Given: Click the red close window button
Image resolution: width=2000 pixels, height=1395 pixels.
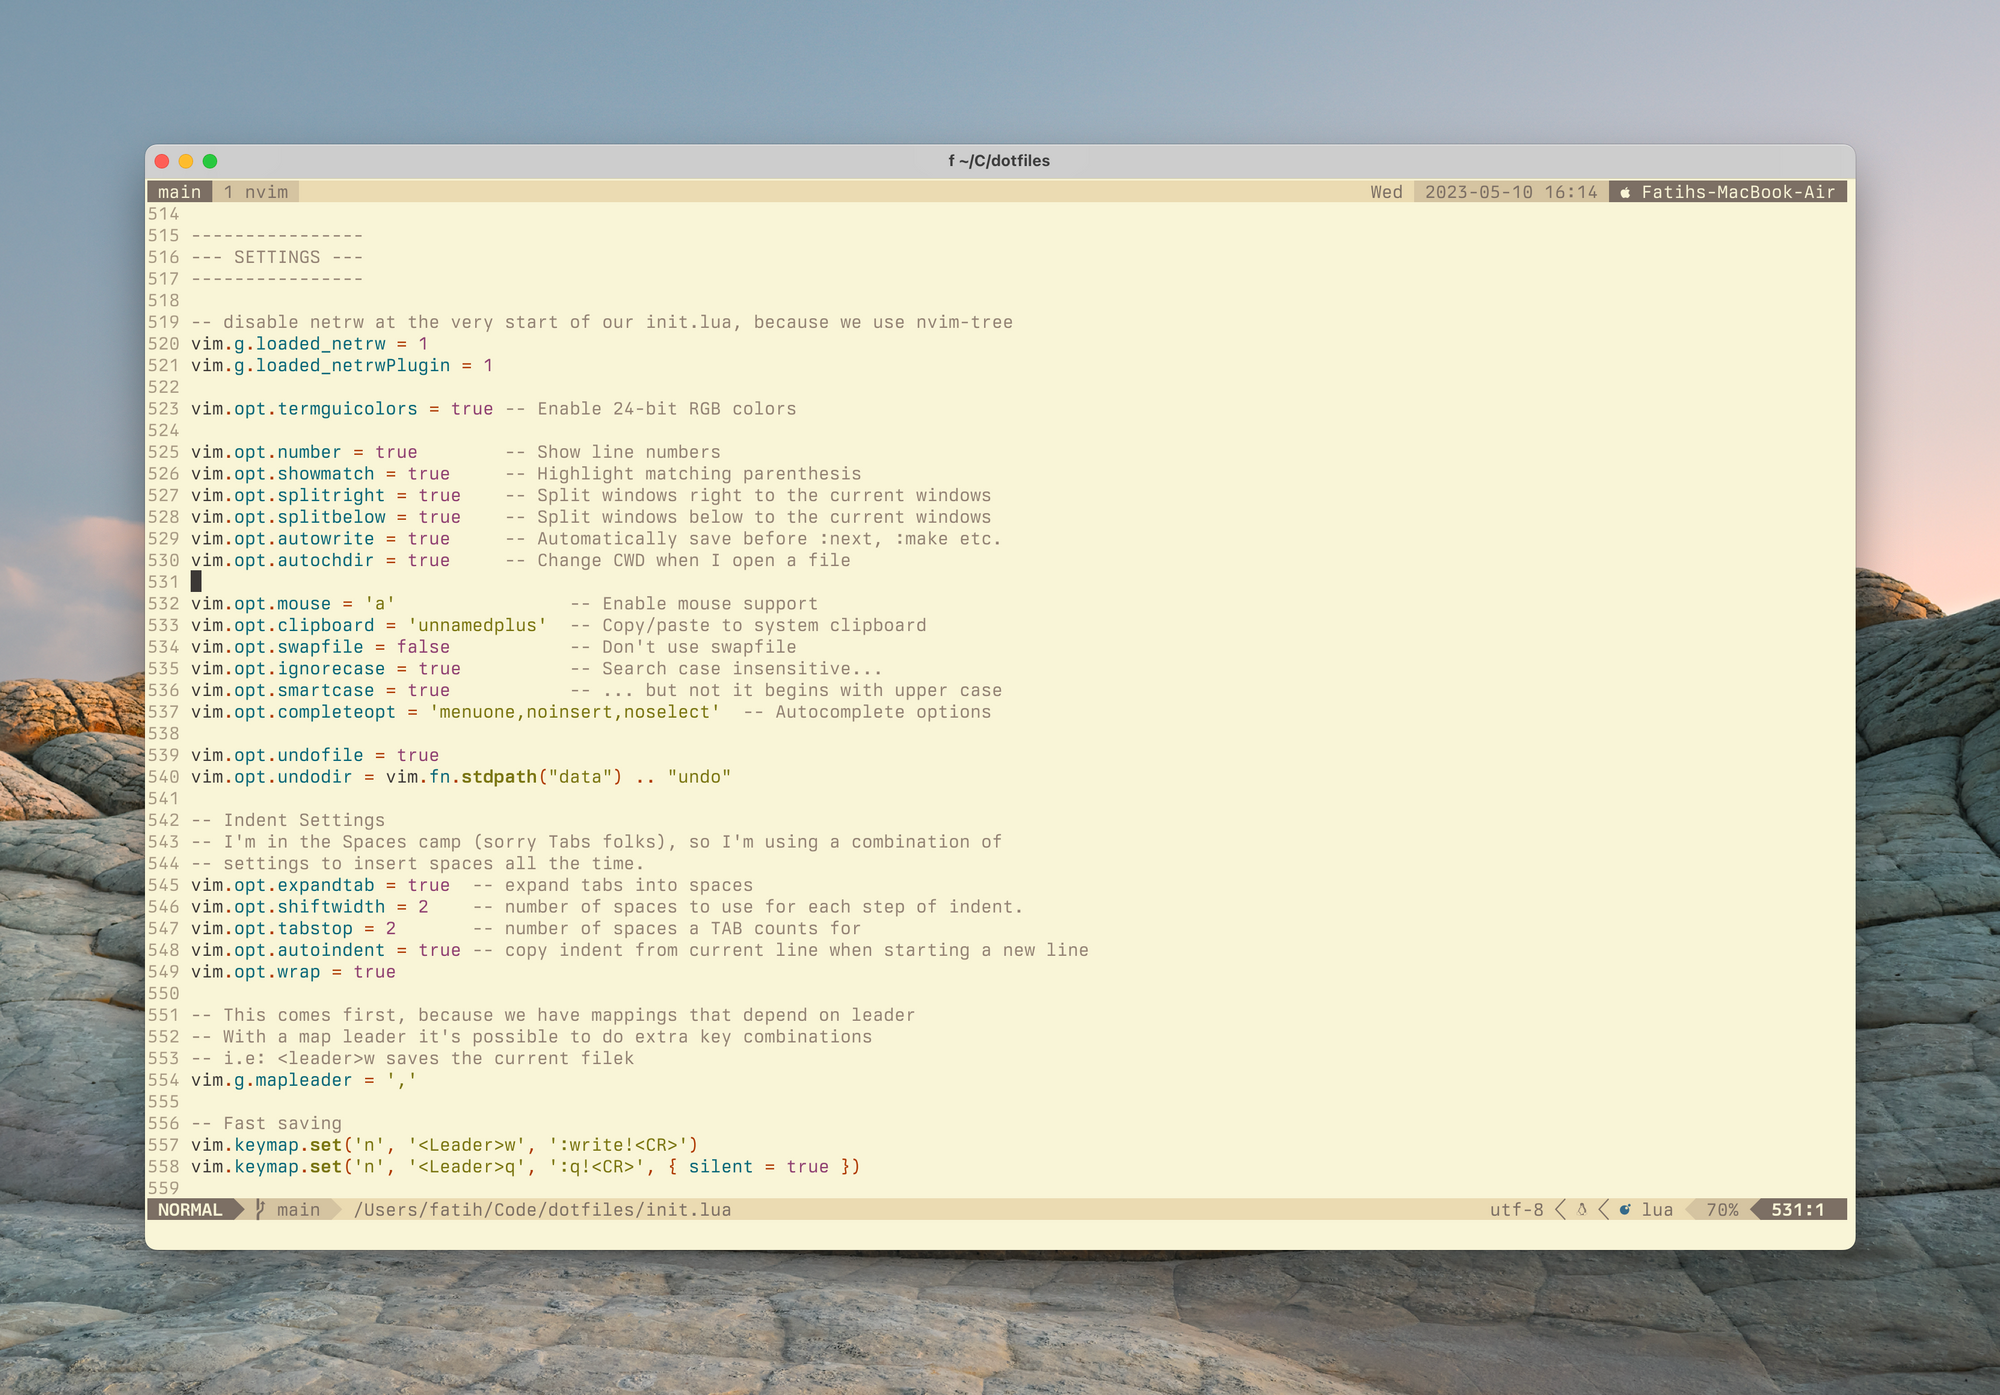Looking at the screenshot, I should pyautogui.click(x=162, y=161).
